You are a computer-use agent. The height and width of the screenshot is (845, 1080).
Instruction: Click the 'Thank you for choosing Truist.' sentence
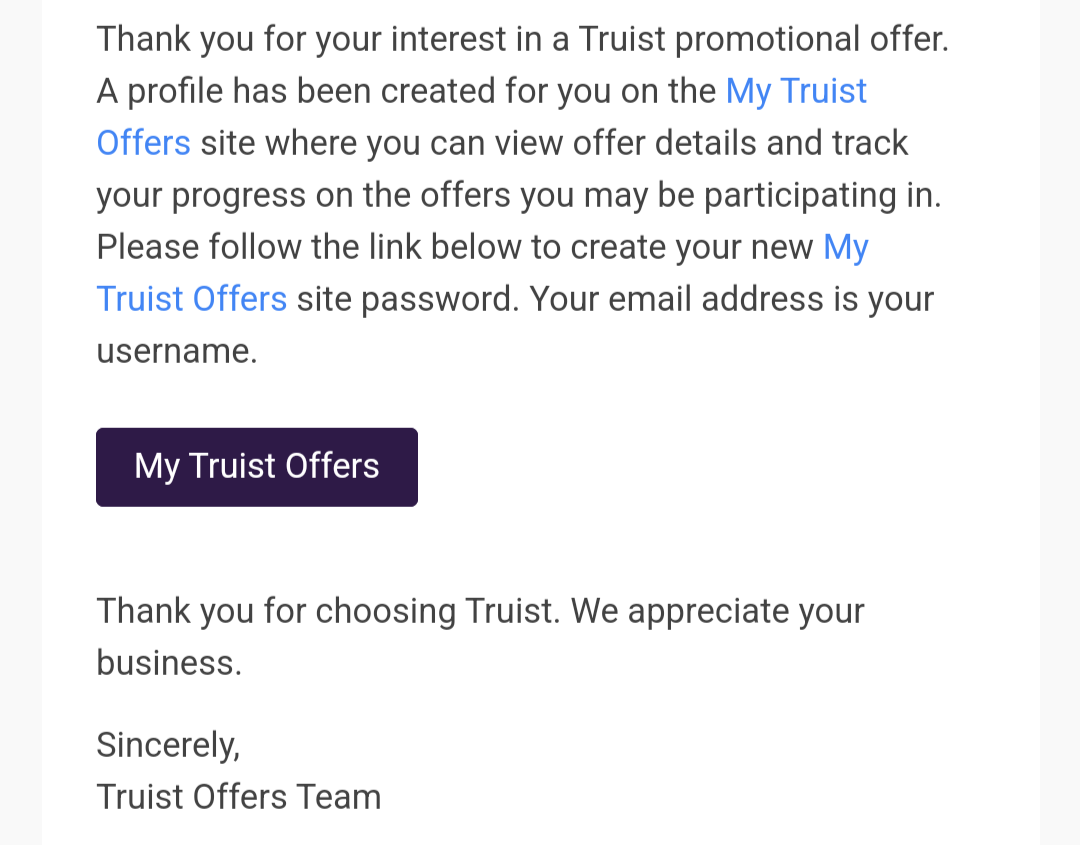click(x=329, y=612)
